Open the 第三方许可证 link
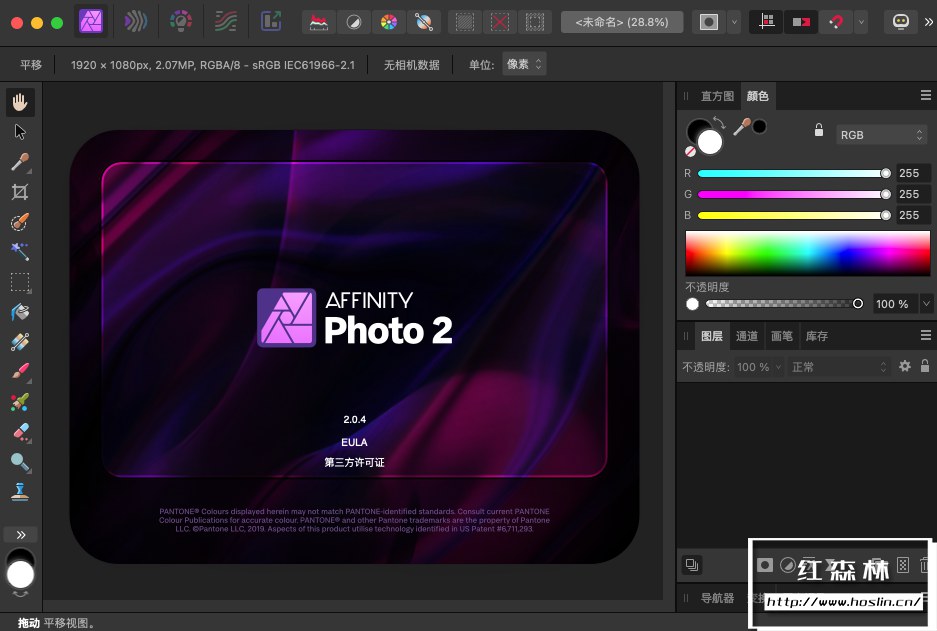 (354, 462)
